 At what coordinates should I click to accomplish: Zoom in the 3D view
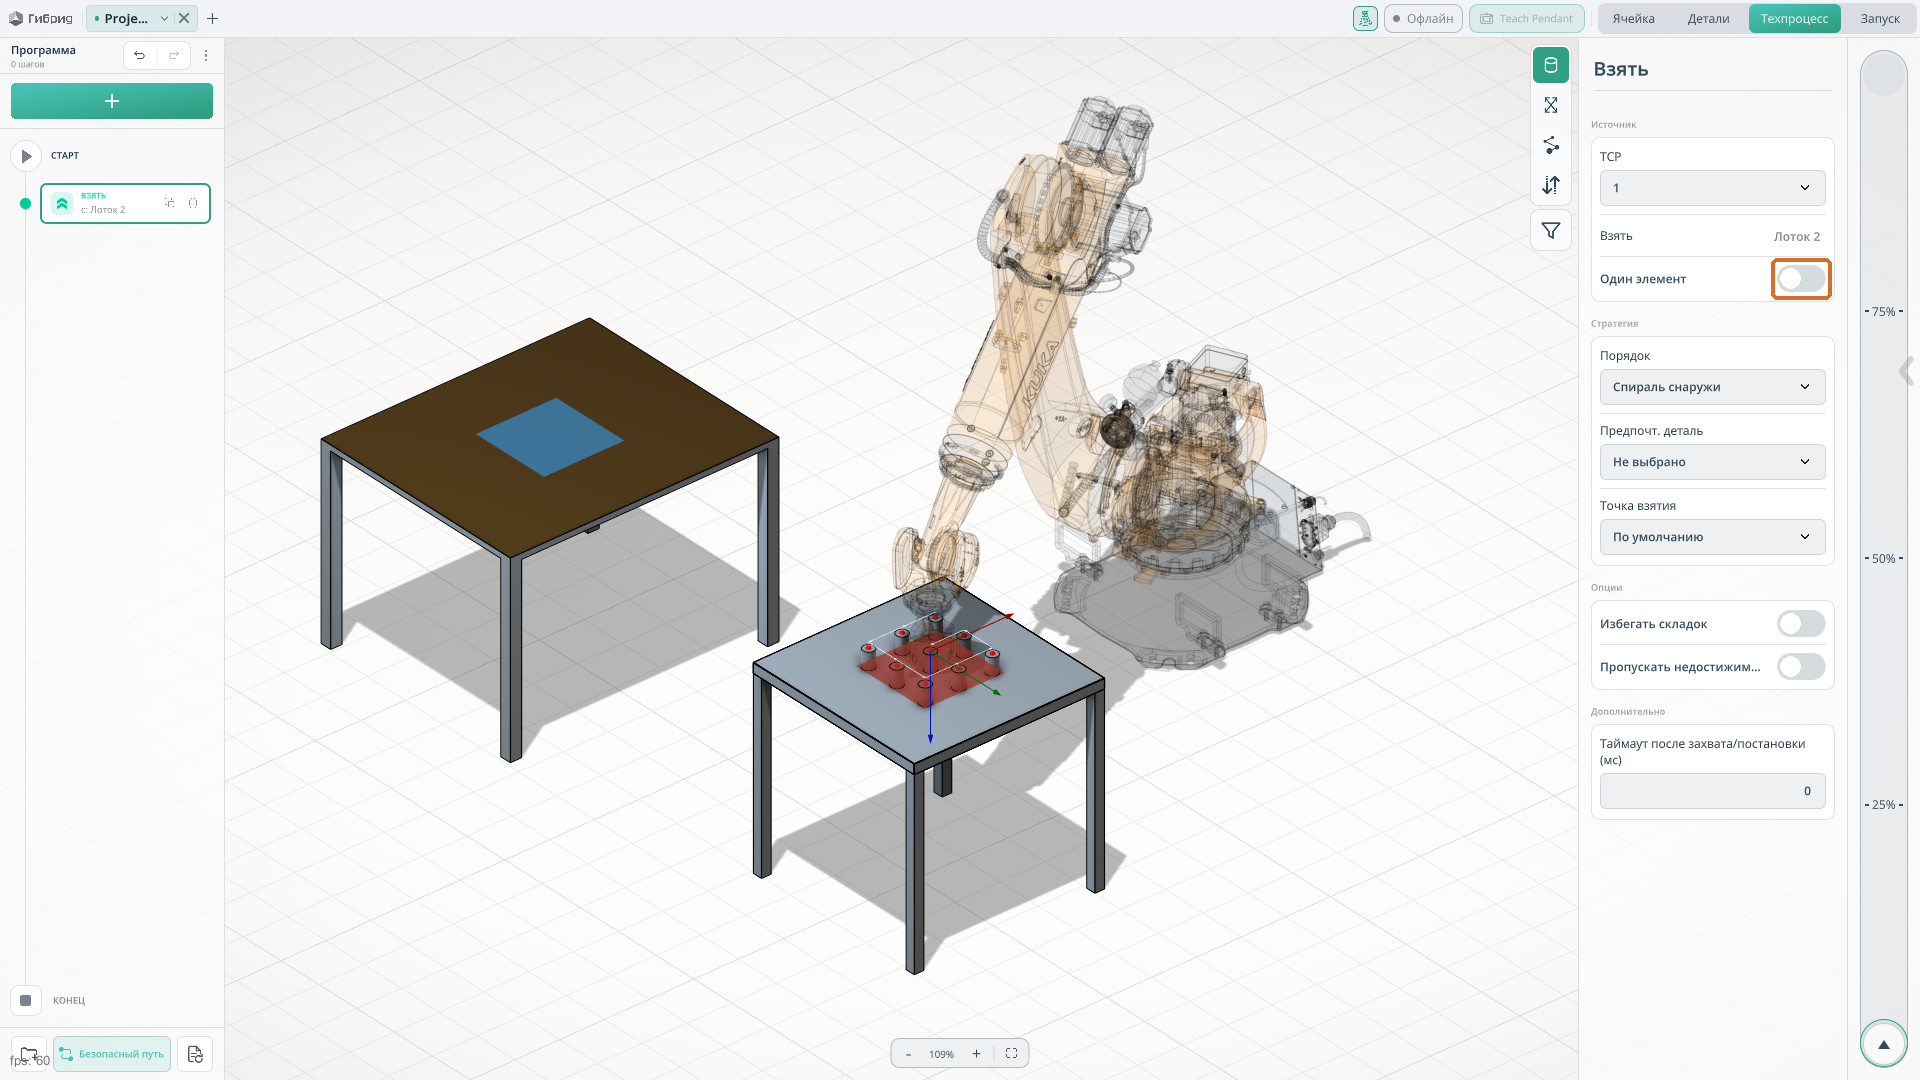(x=976, y=1054)
